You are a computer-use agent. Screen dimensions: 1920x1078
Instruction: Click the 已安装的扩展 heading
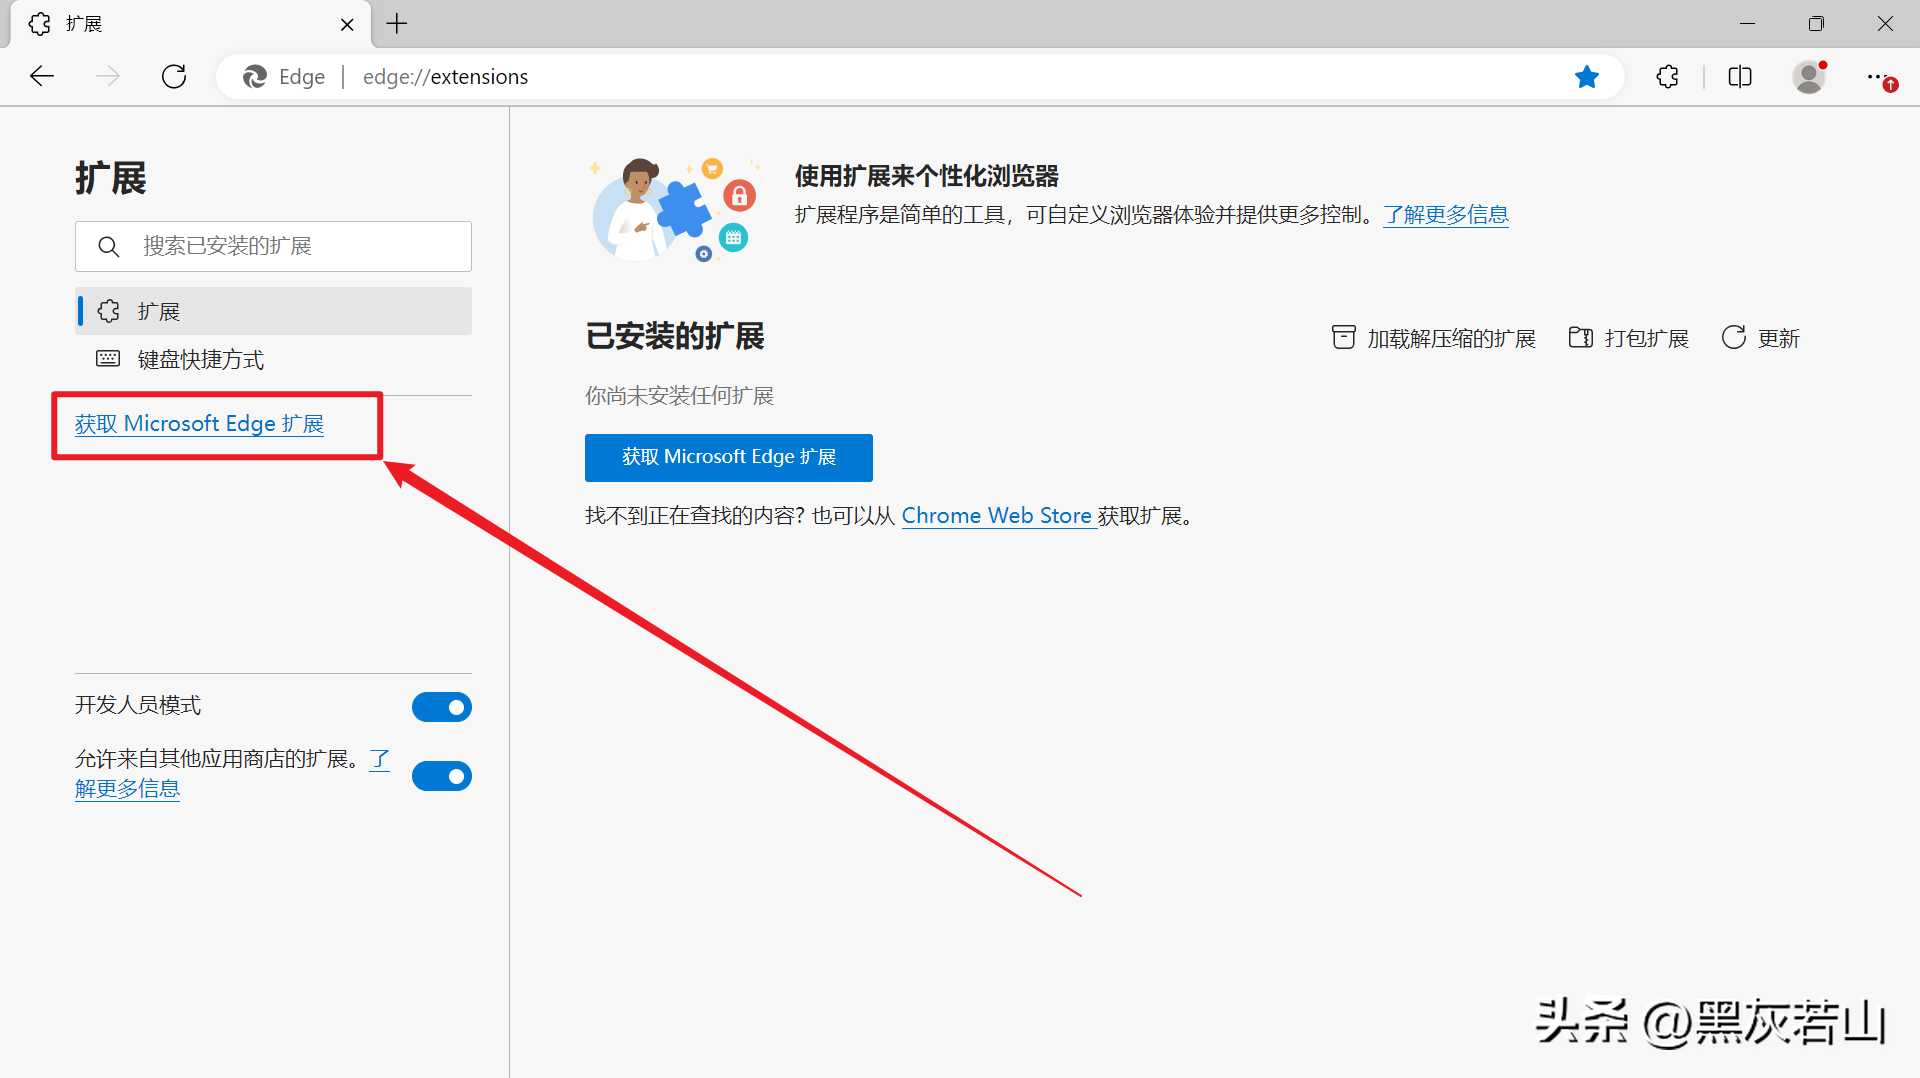675,336
